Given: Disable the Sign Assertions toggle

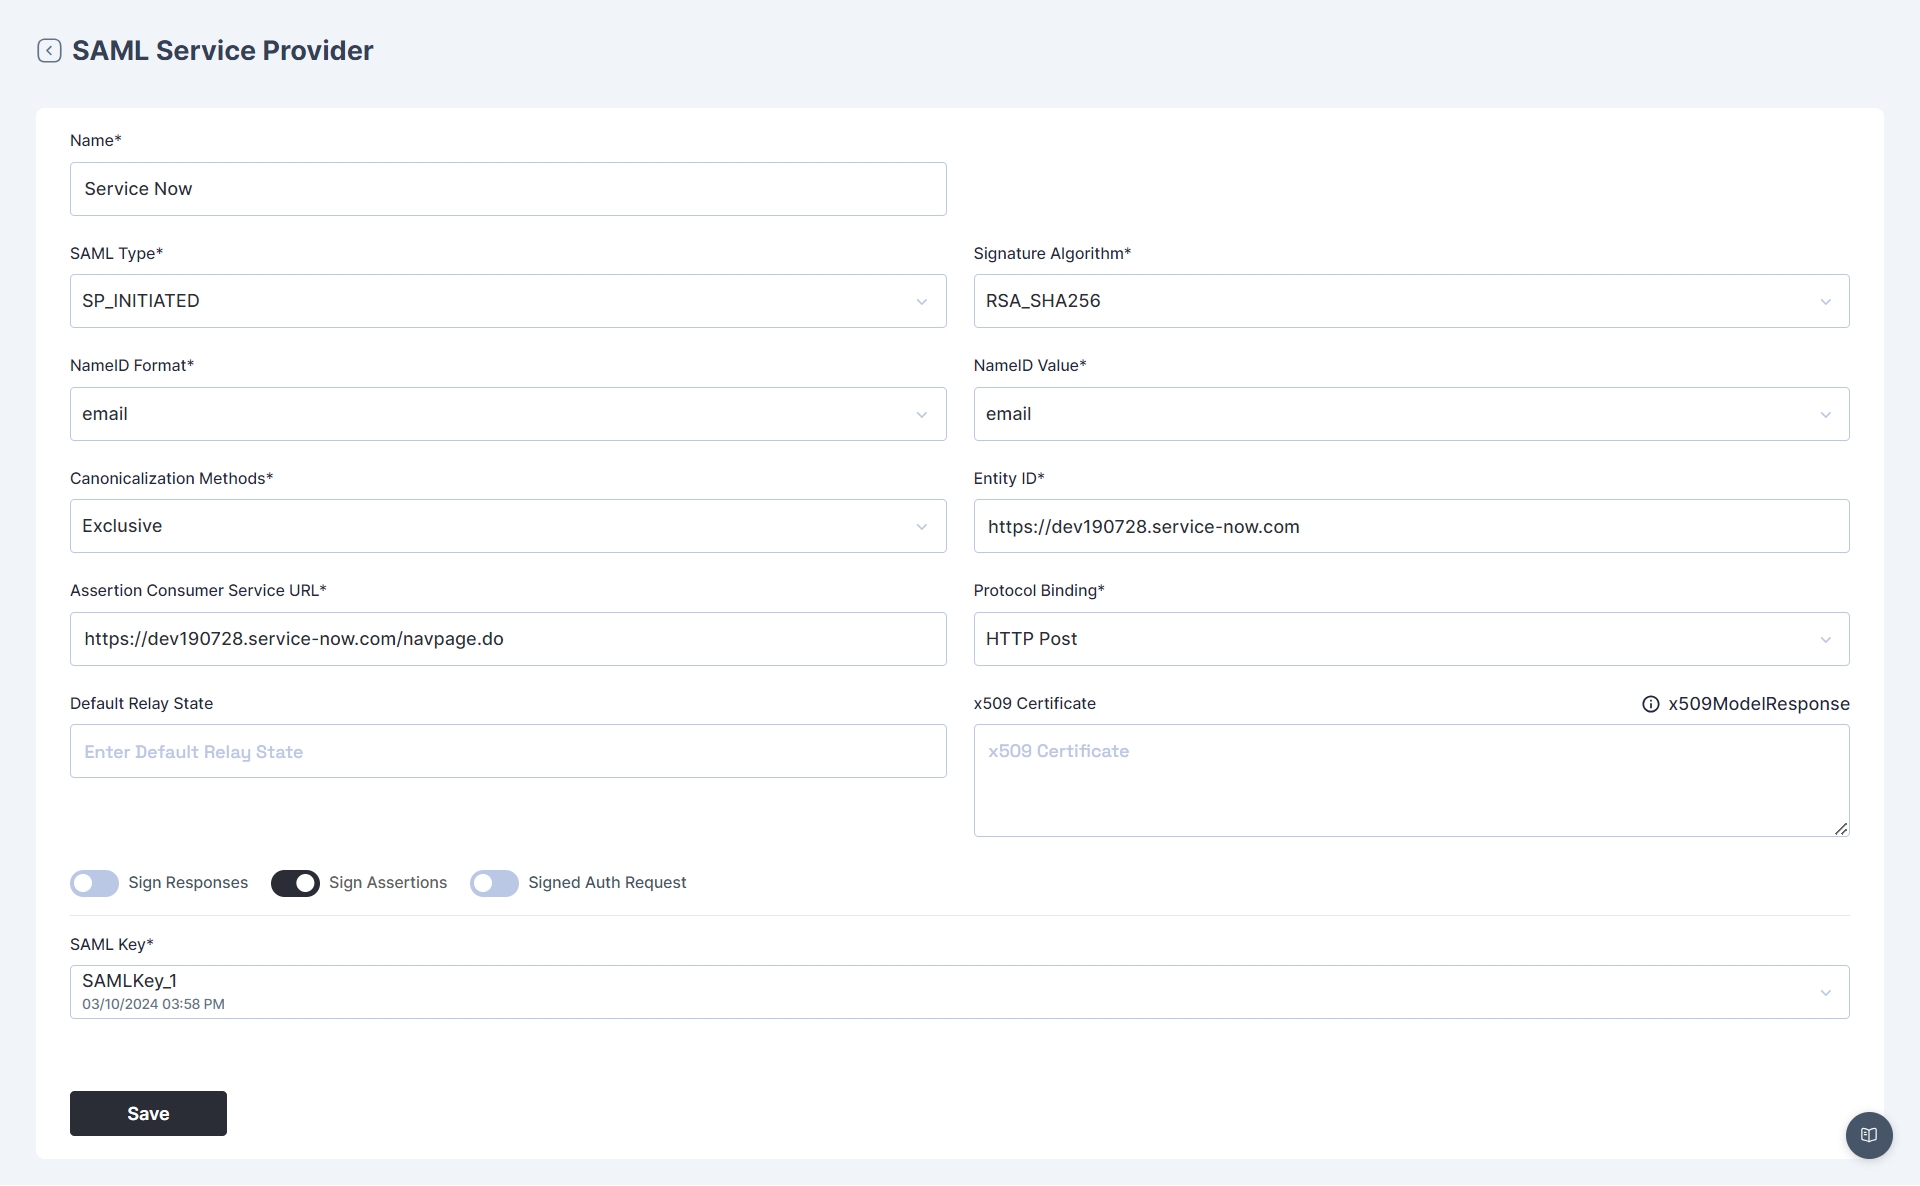Looking at the screenshot, I should 295,883.
